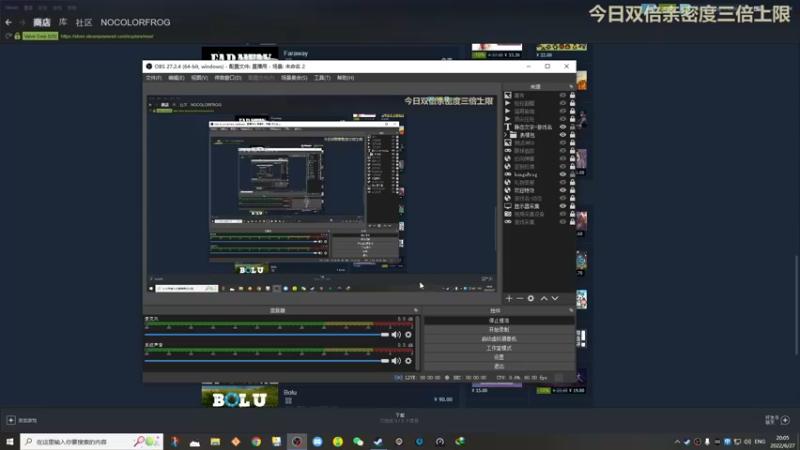Open OBS 帮助(H) menu

coord(345,78)
